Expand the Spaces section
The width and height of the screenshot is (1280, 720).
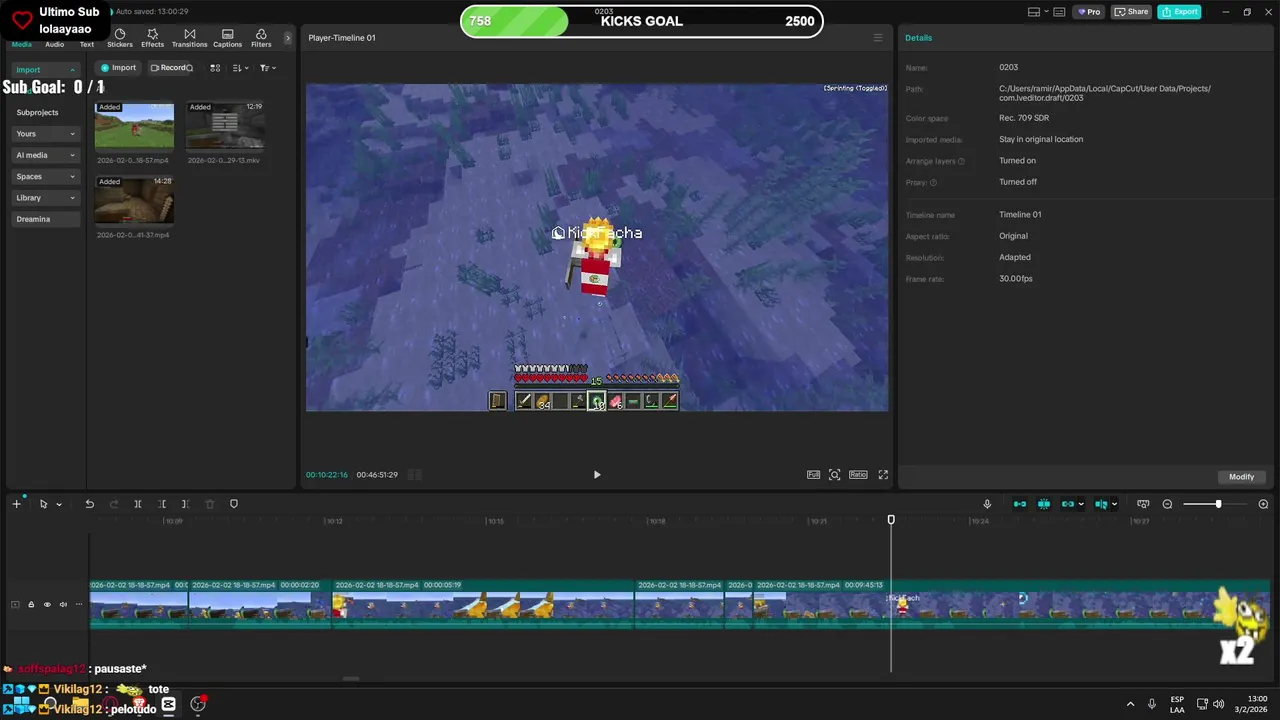coord(46,176)
